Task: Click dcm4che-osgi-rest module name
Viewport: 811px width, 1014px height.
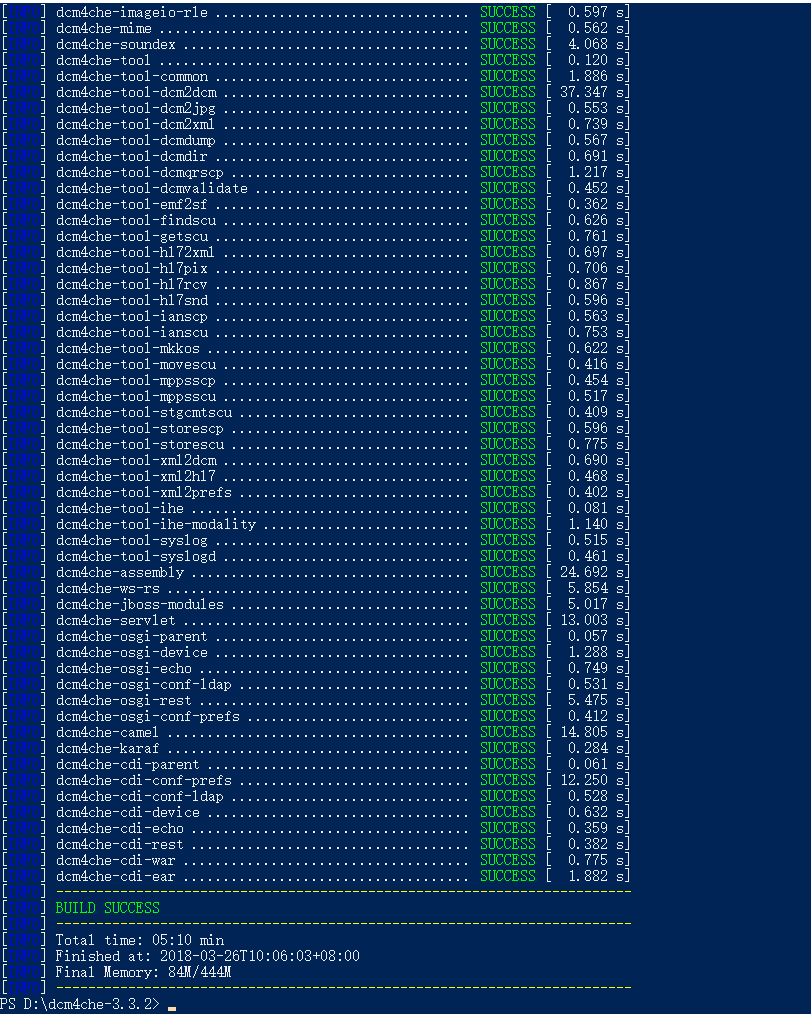Action: click(x=124, y=700)
